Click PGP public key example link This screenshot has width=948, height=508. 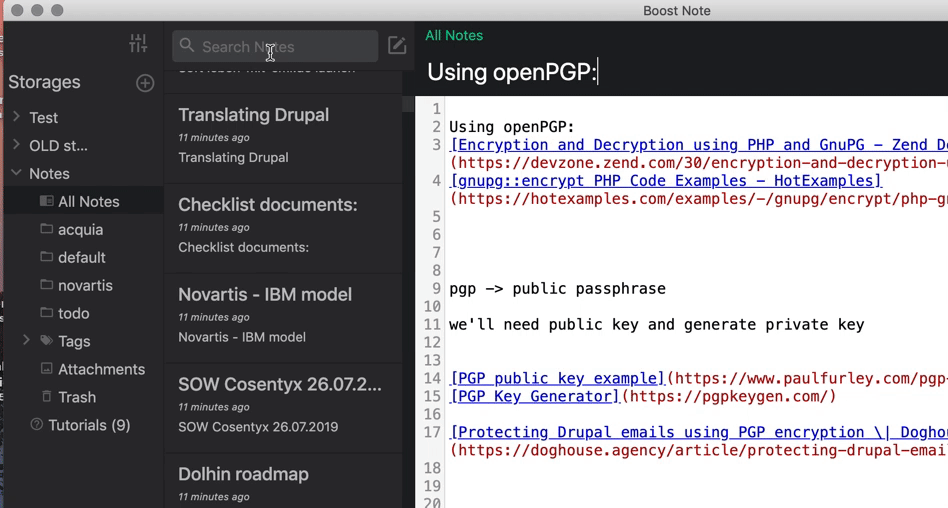pos(557,378)
